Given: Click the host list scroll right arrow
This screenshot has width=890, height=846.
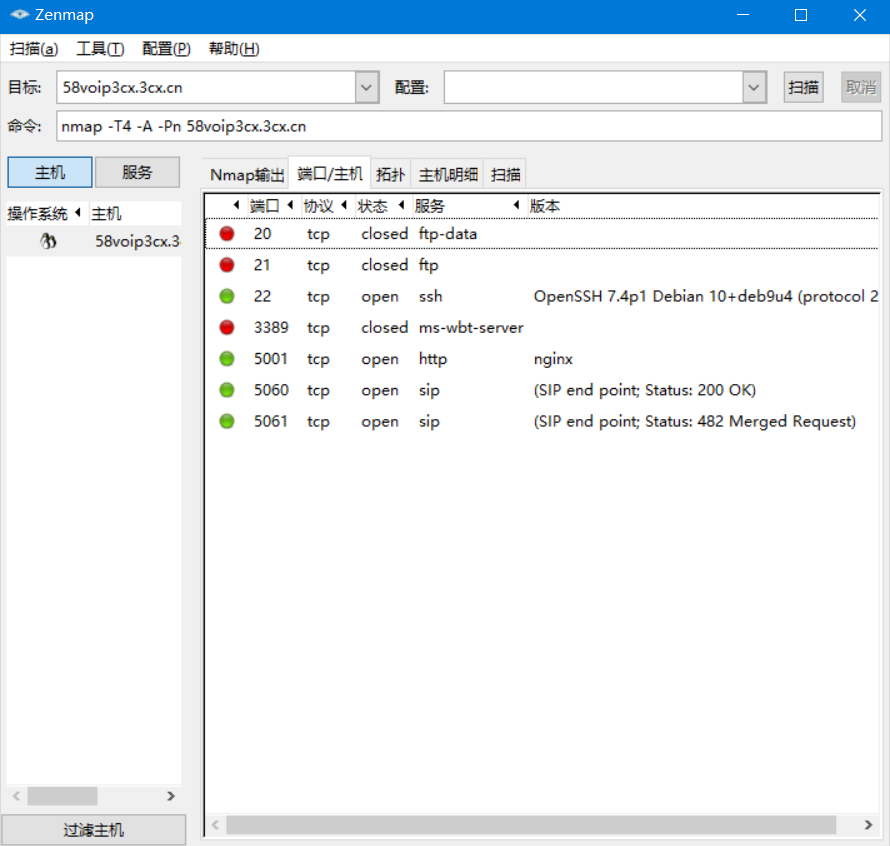Looking at the screenshot, I should 171,796.
